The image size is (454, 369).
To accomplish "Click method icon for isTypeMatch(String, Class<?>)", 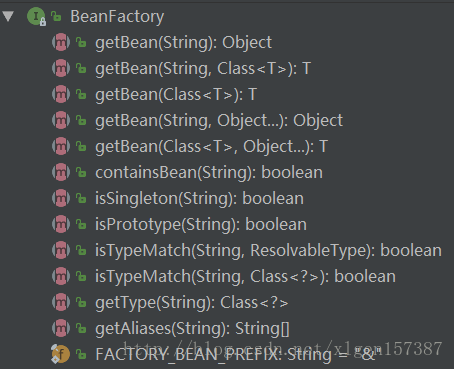I will [61, 276].
